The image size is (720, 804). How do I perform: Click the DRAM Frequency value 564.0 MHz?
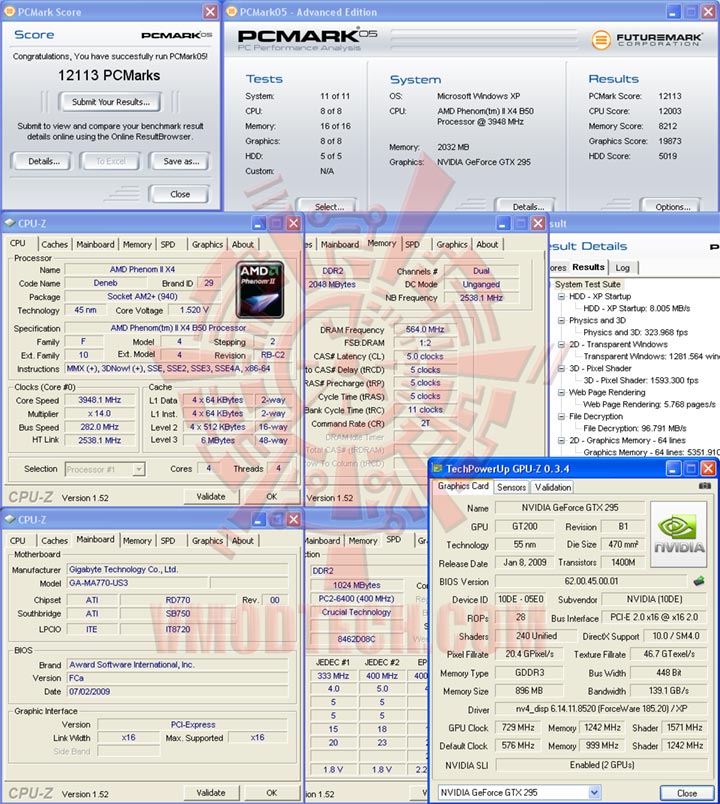coord(425,330)
